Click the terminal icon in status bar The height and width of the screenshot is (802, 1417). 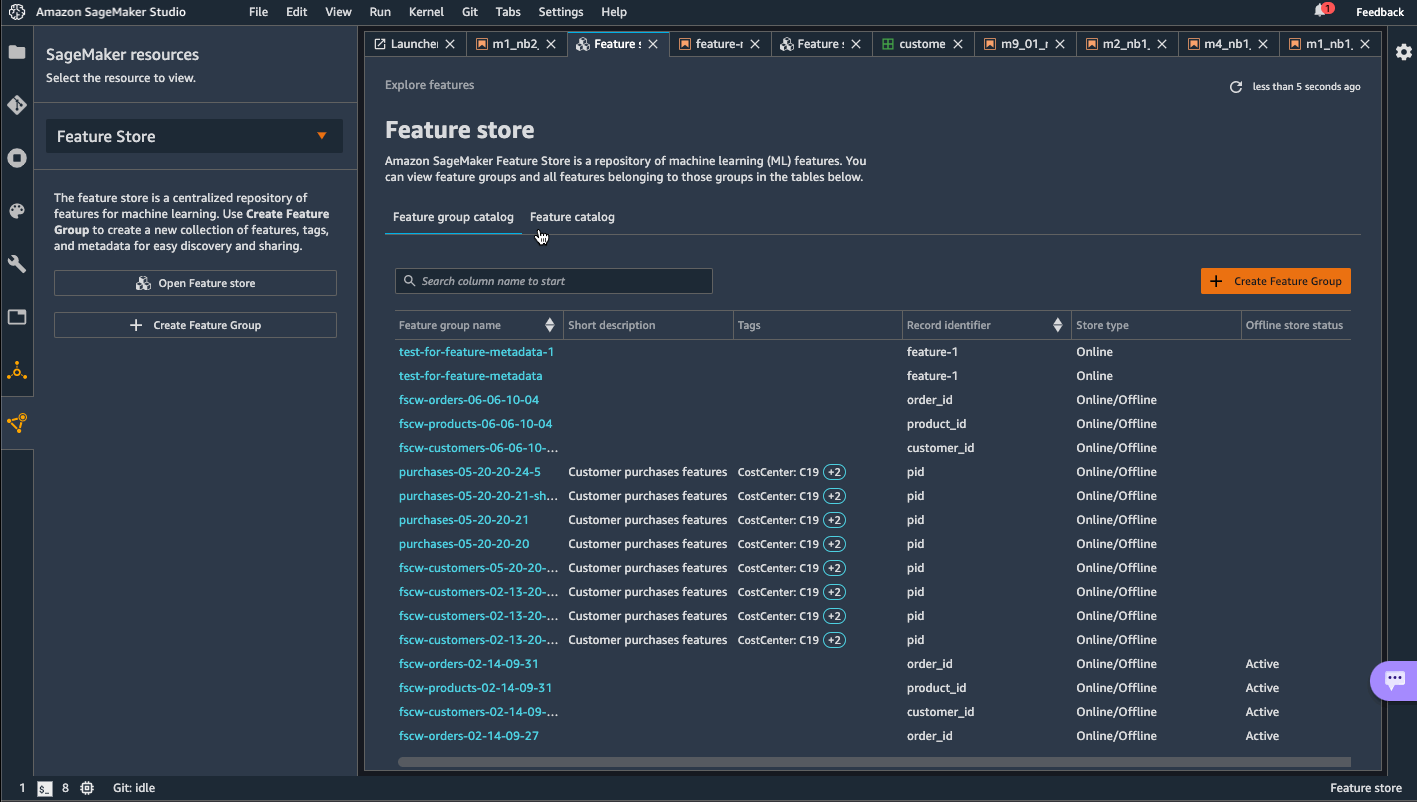pyautogui.click(x=45, y=788)
